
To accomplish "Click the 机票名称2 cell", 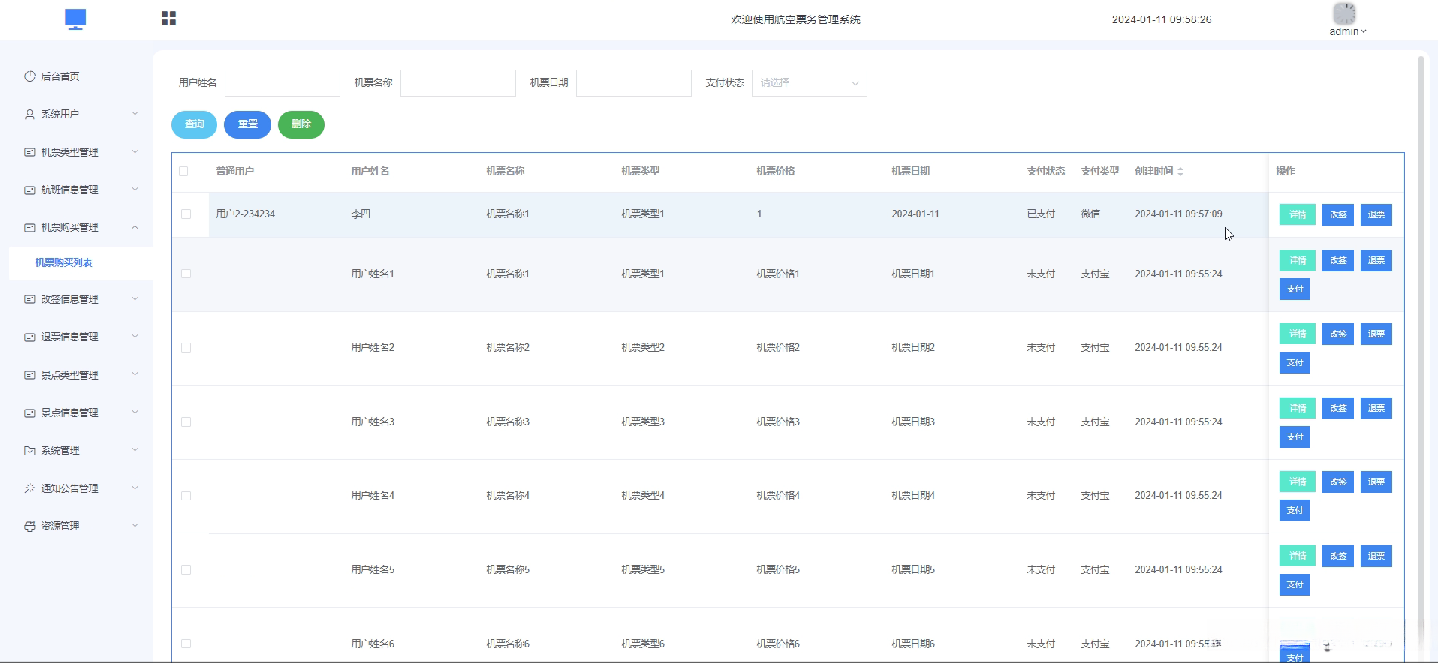I will click(x=508, y=348).
